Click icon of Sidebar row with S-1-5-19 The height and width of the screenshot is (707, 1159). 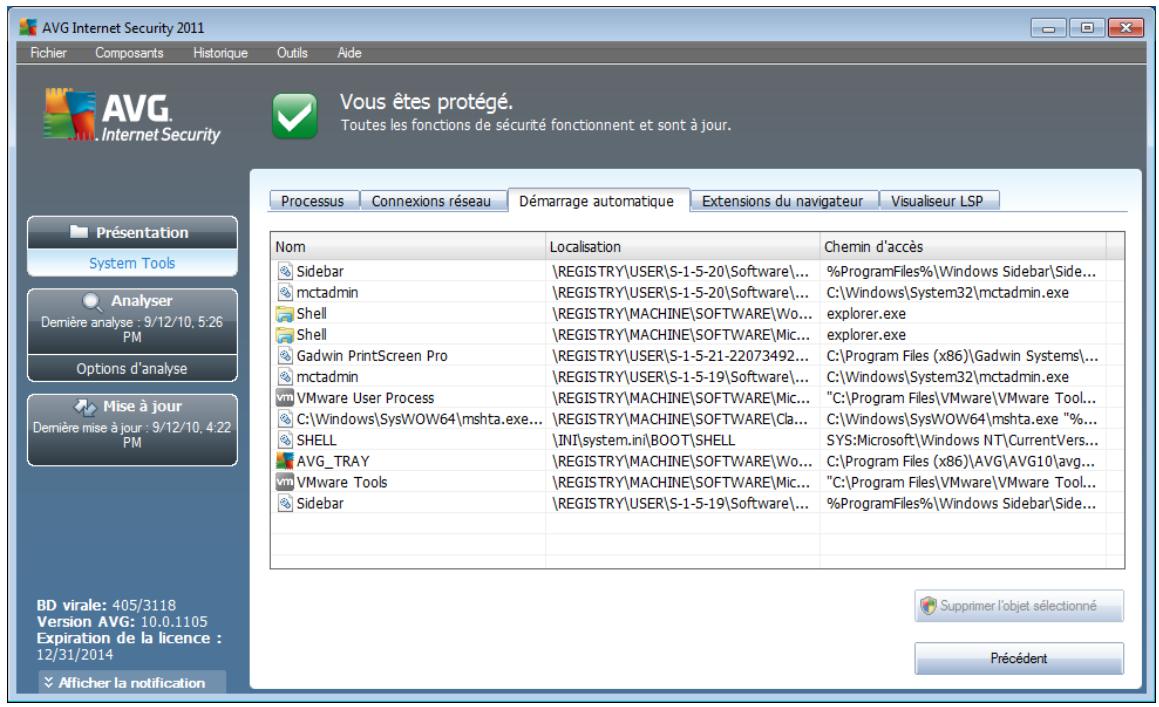click(285, 503)
